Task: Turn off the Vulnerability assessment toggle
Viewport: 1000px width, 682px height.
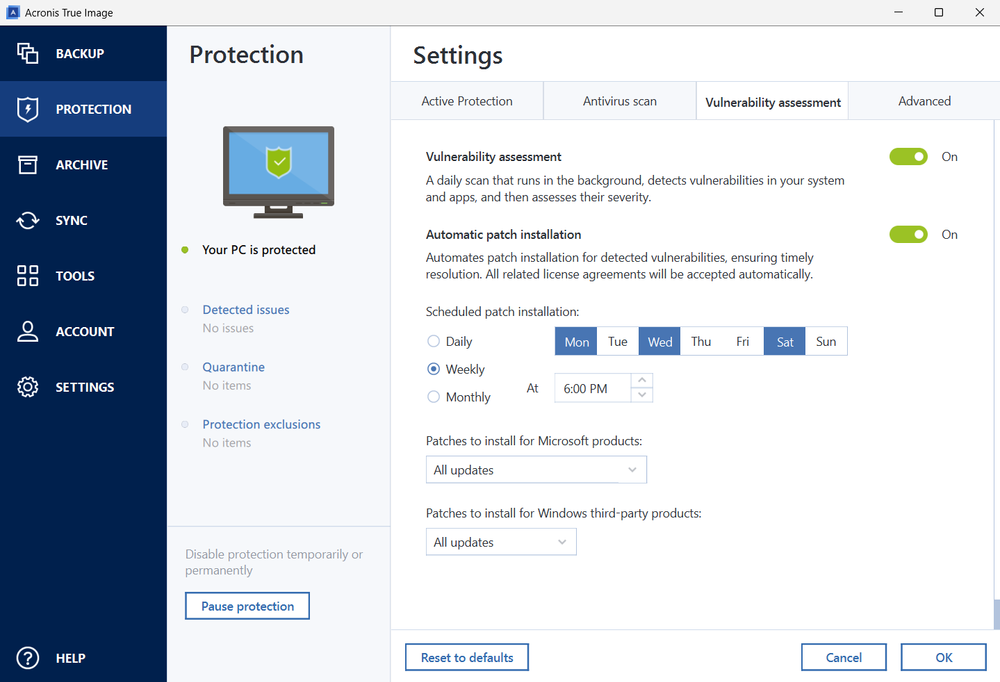Action: [908, 157]
